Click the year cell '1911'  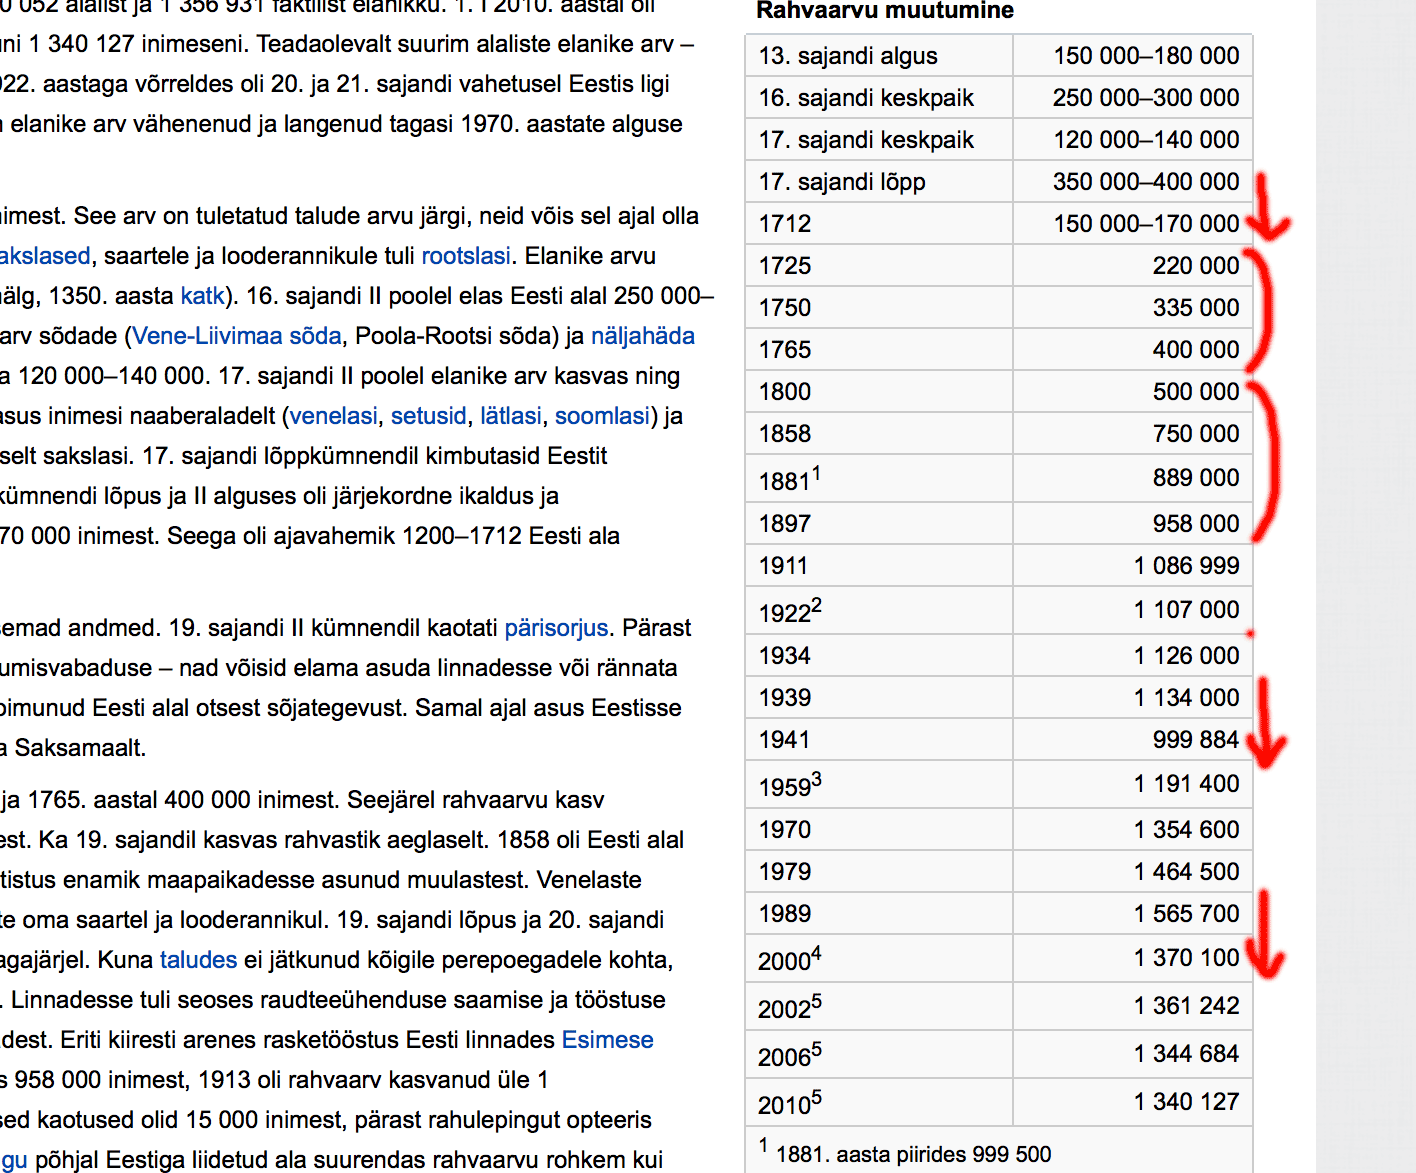pyautogui.click(x=783, y=566)
